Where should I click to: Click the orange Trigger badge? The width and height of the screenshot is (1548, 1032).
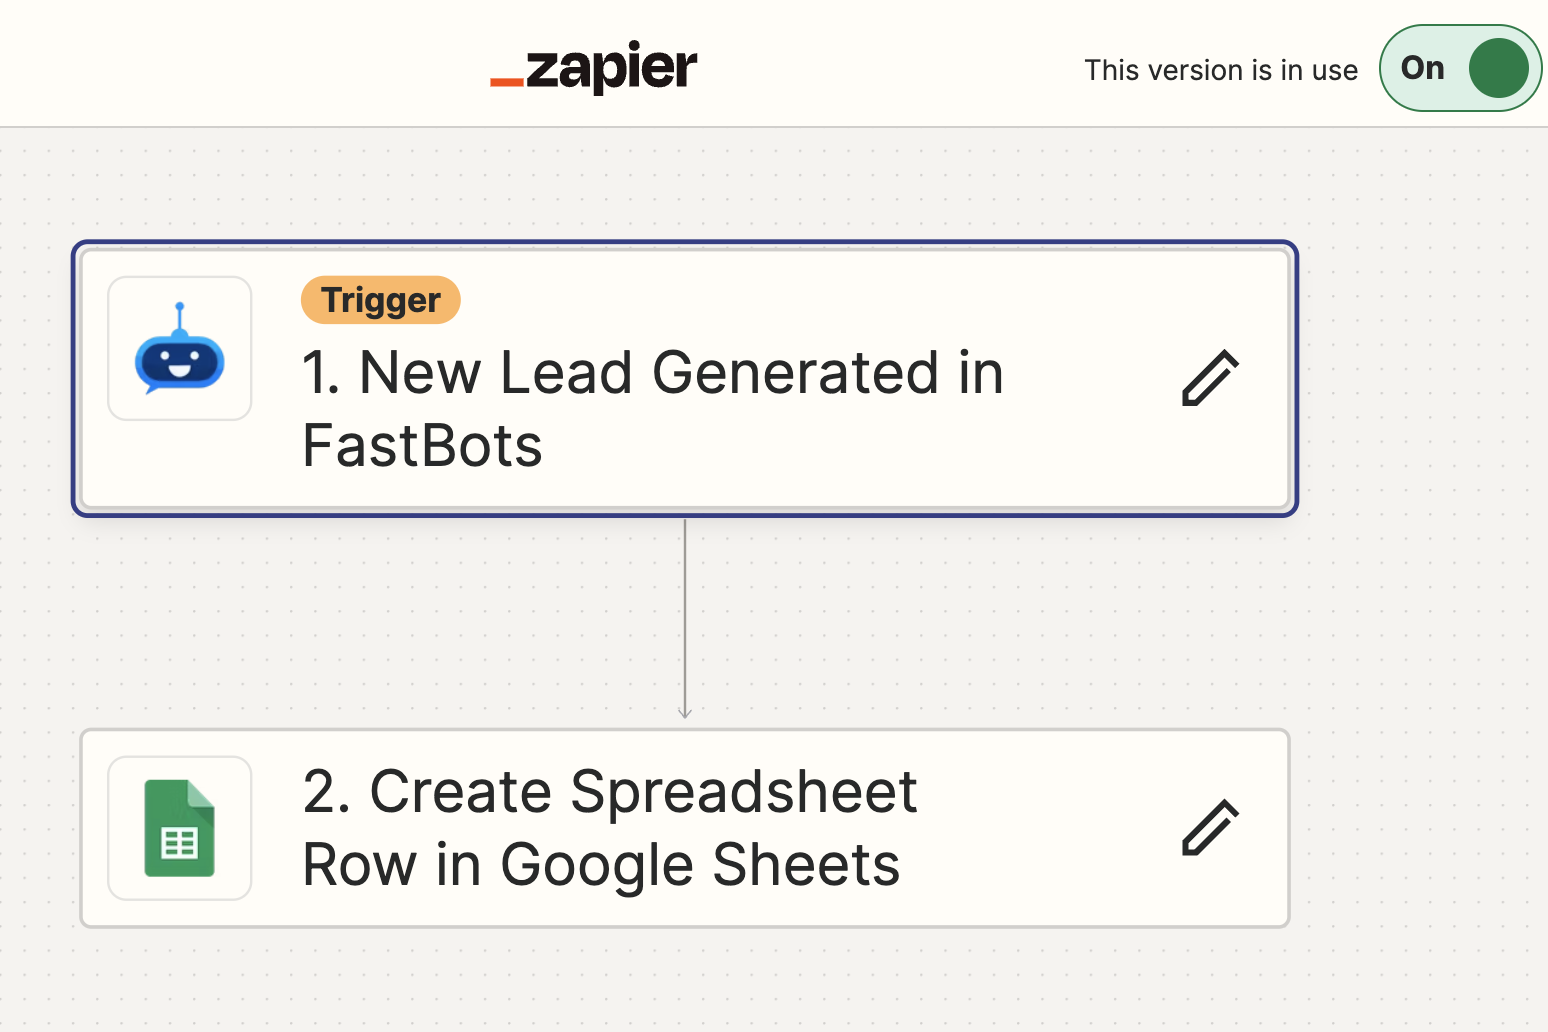380,299
